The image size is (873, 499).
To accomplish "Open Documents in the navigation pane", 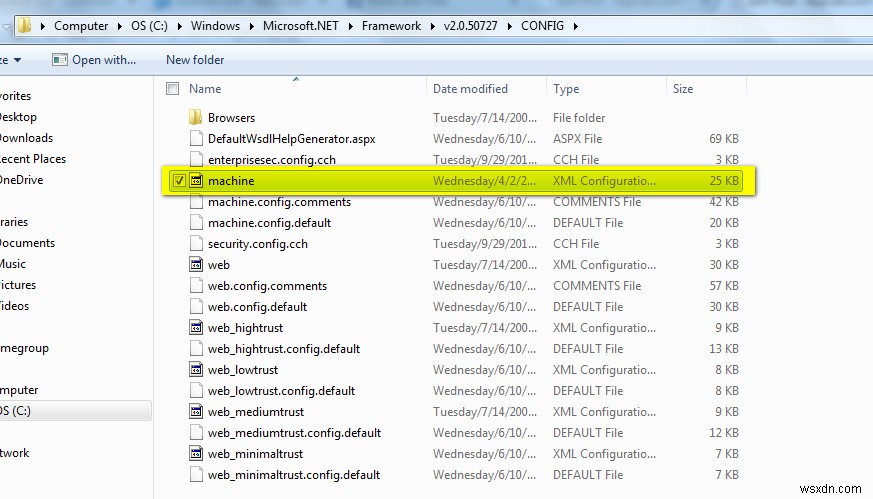I will 27,243.
